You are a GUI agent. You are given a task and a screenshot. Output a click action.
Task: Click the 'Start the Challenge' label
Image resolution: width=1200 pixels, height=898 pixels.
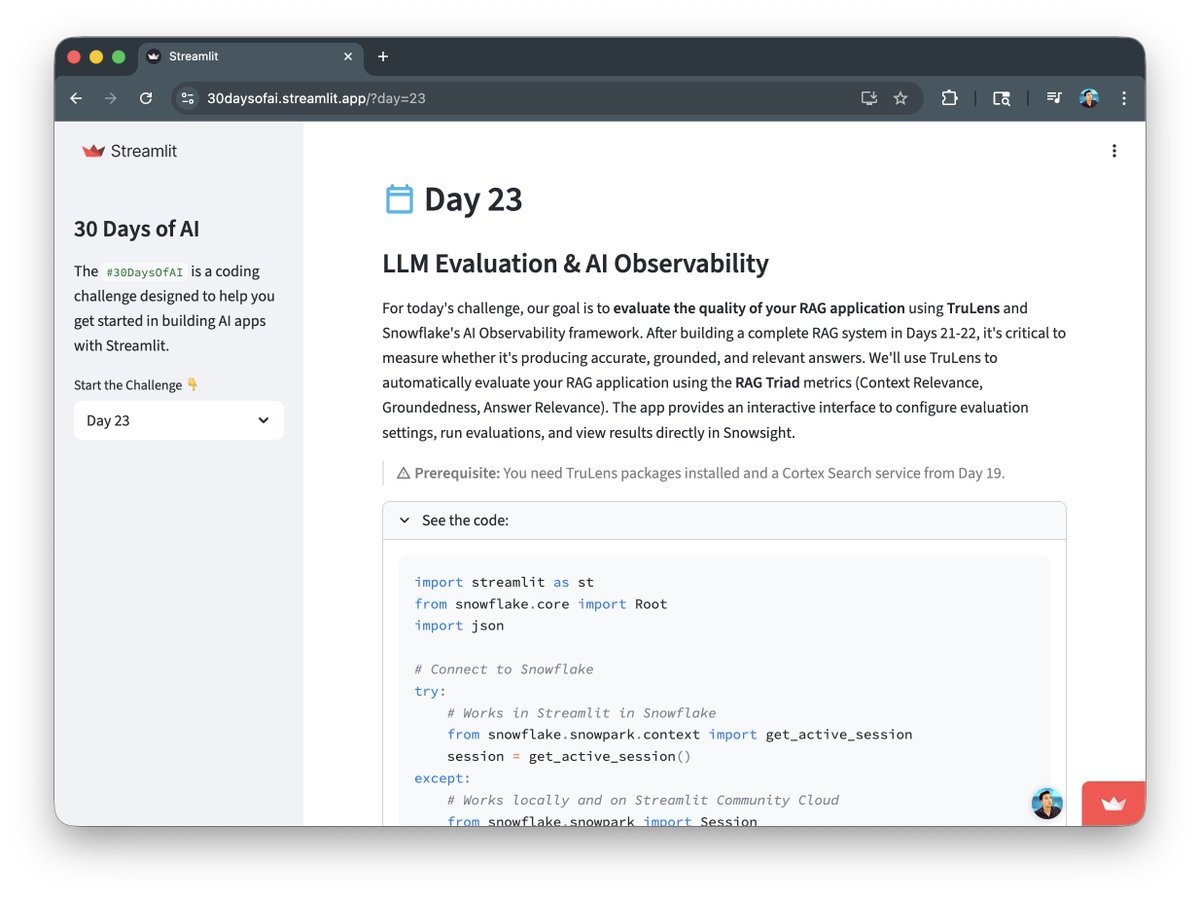pos(137,385)
